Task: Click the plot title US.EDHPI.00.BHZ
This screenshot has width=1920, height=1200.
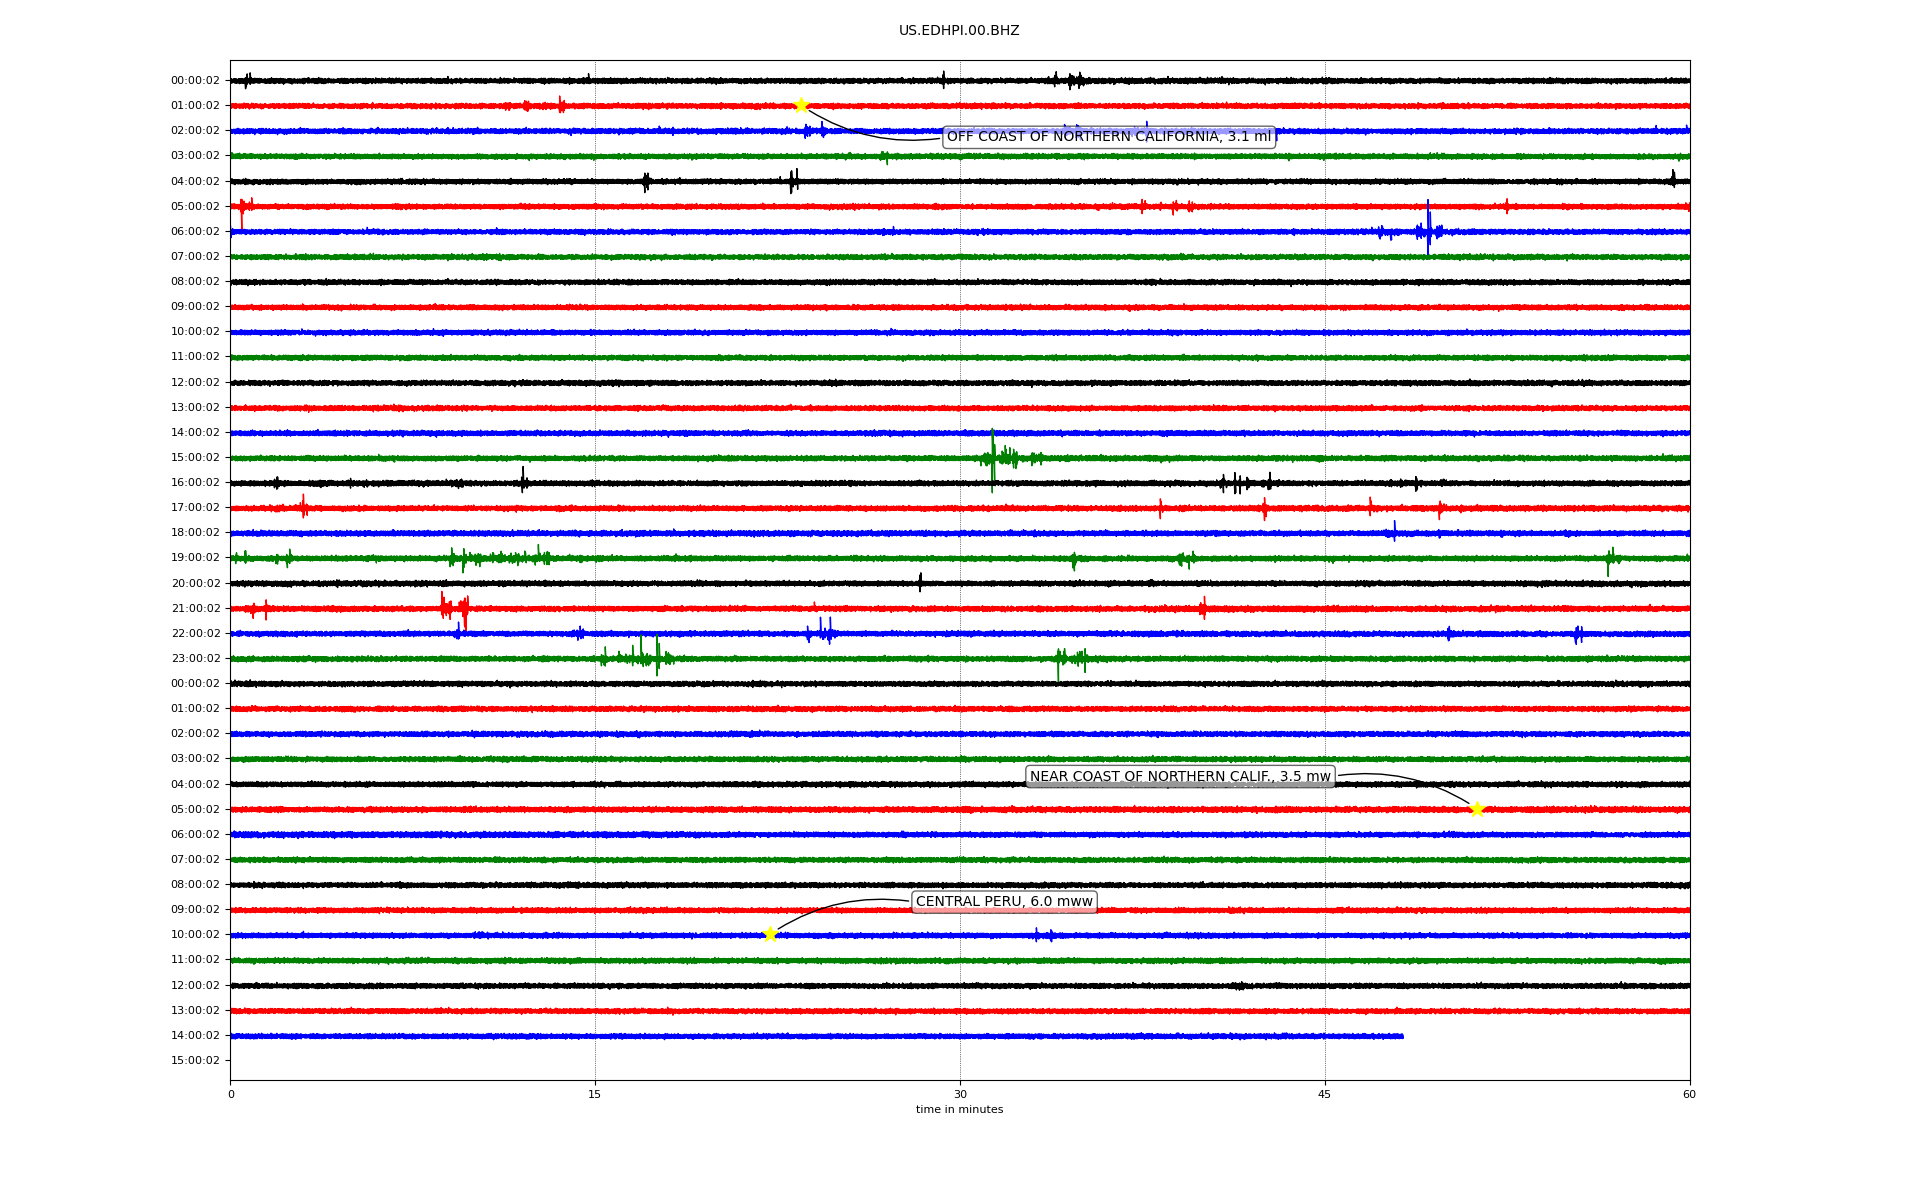Action: [959, 31]
